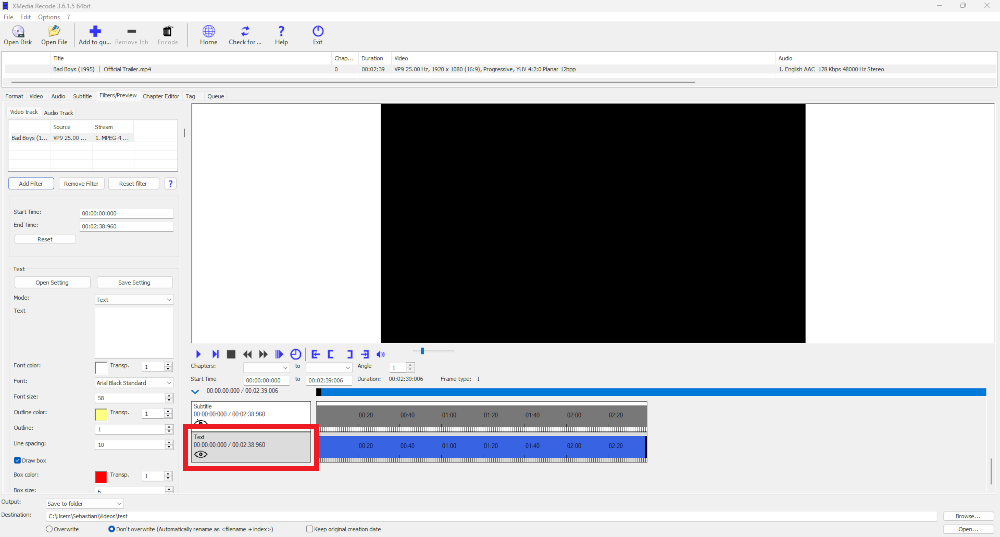Uncheck the Draw box checkbox
The width and height of the screenshot is (1000, 537).
tap(18, 460)
